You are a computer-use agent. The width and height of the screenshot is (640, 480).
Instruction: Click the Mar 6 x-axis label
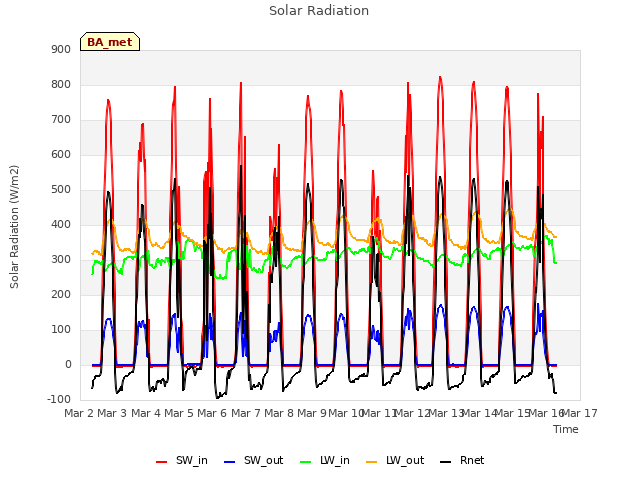[212, 413]
